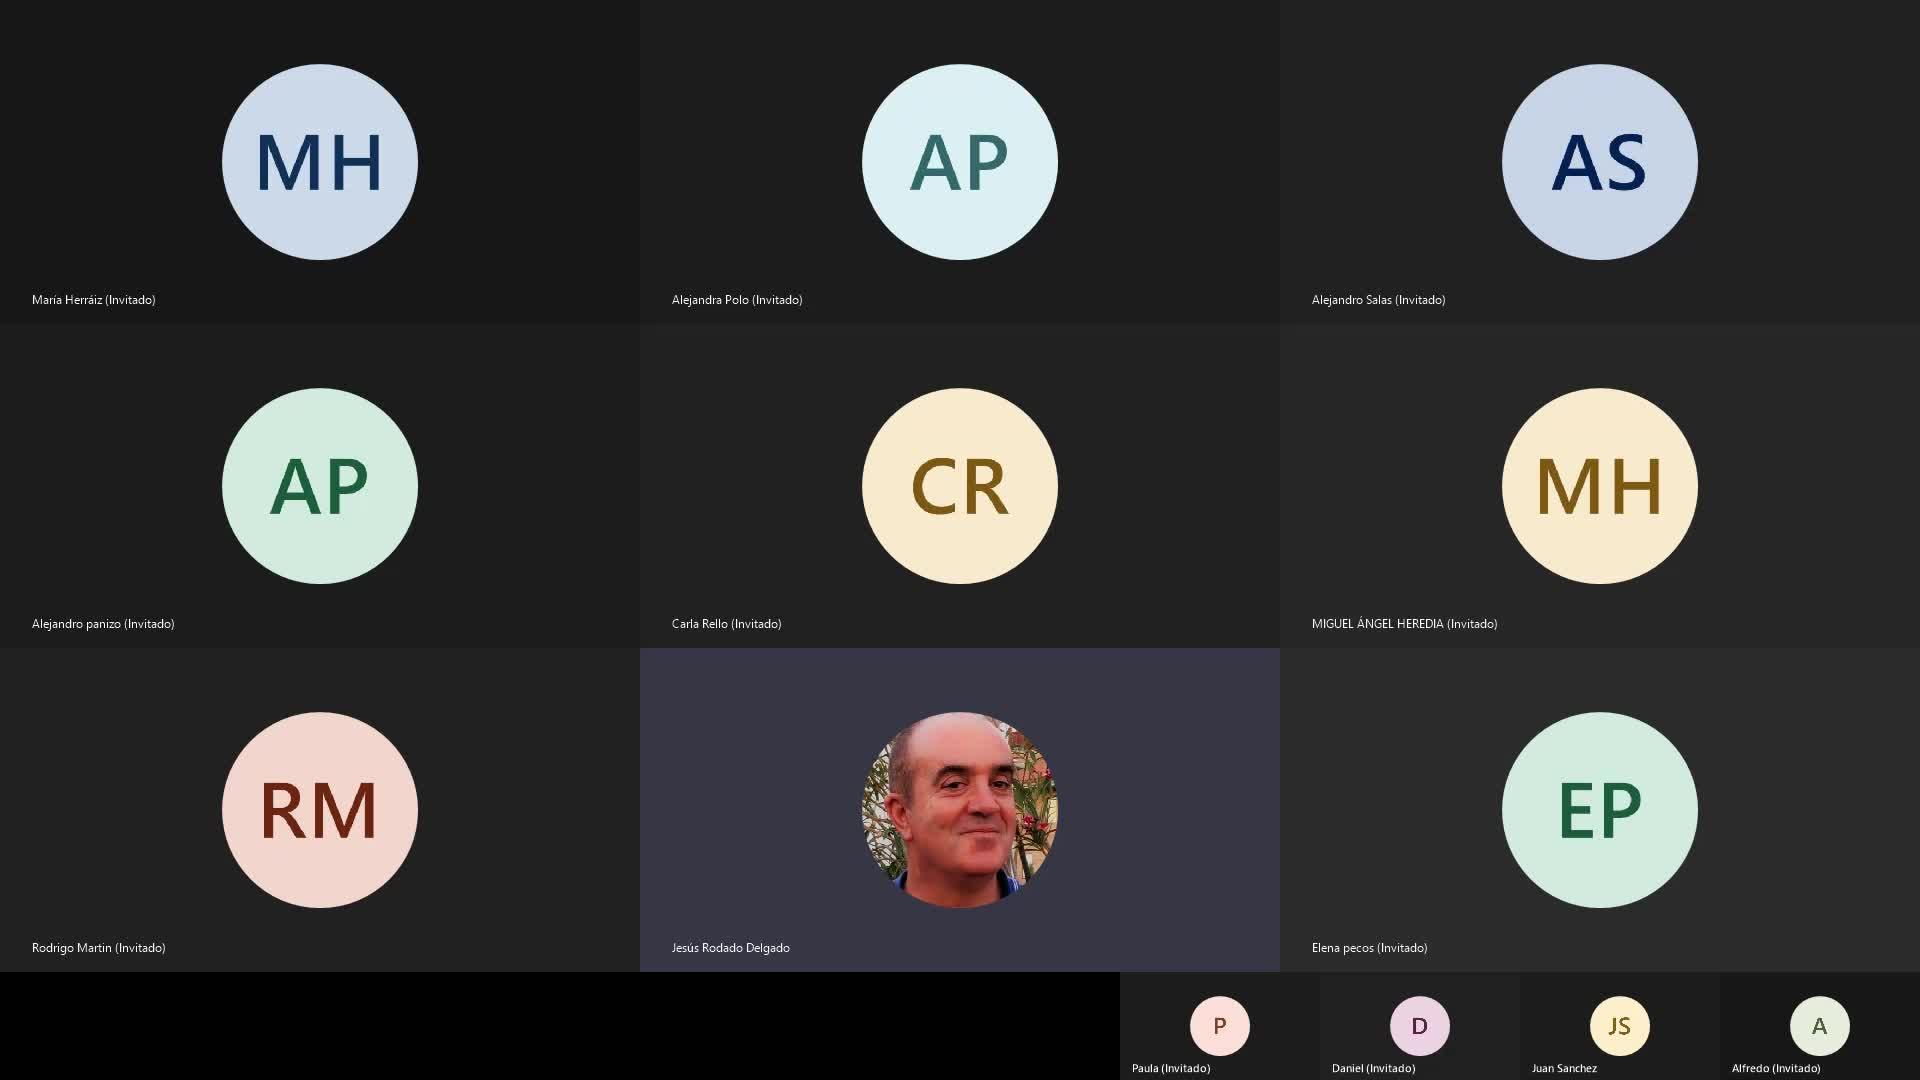Screen dimensions: 1920x1080
Task: Select the EP avatar for Elena pecos
Action: [x=1600, y=810]
